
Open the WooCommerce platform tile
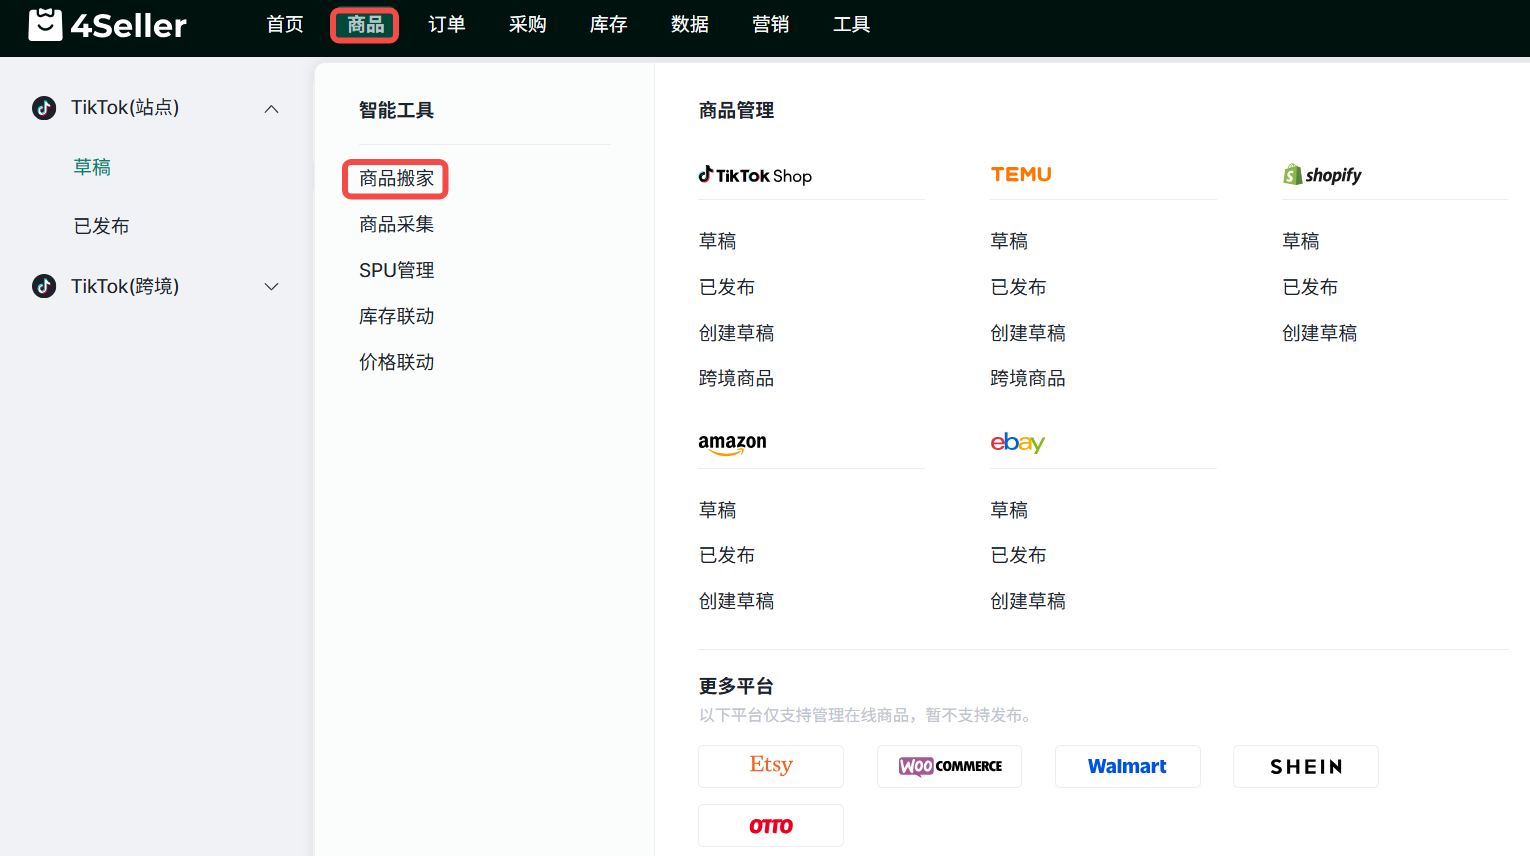pyautogui.click(x=949, y=766)
